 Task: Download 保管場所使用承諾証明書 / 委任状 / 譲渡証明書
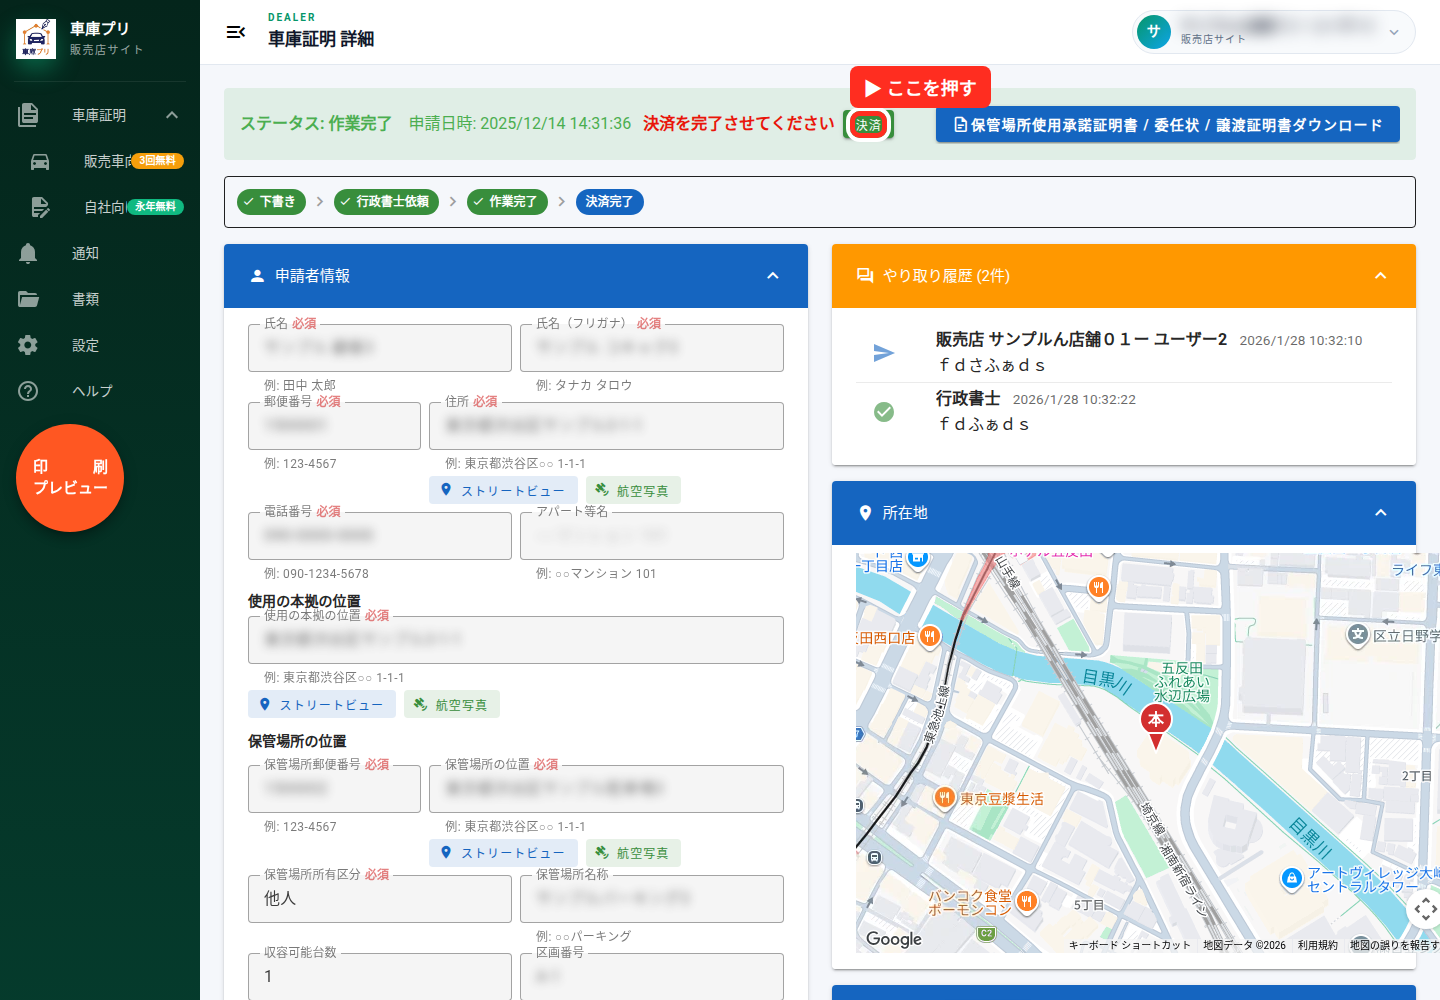[1168, 125]
